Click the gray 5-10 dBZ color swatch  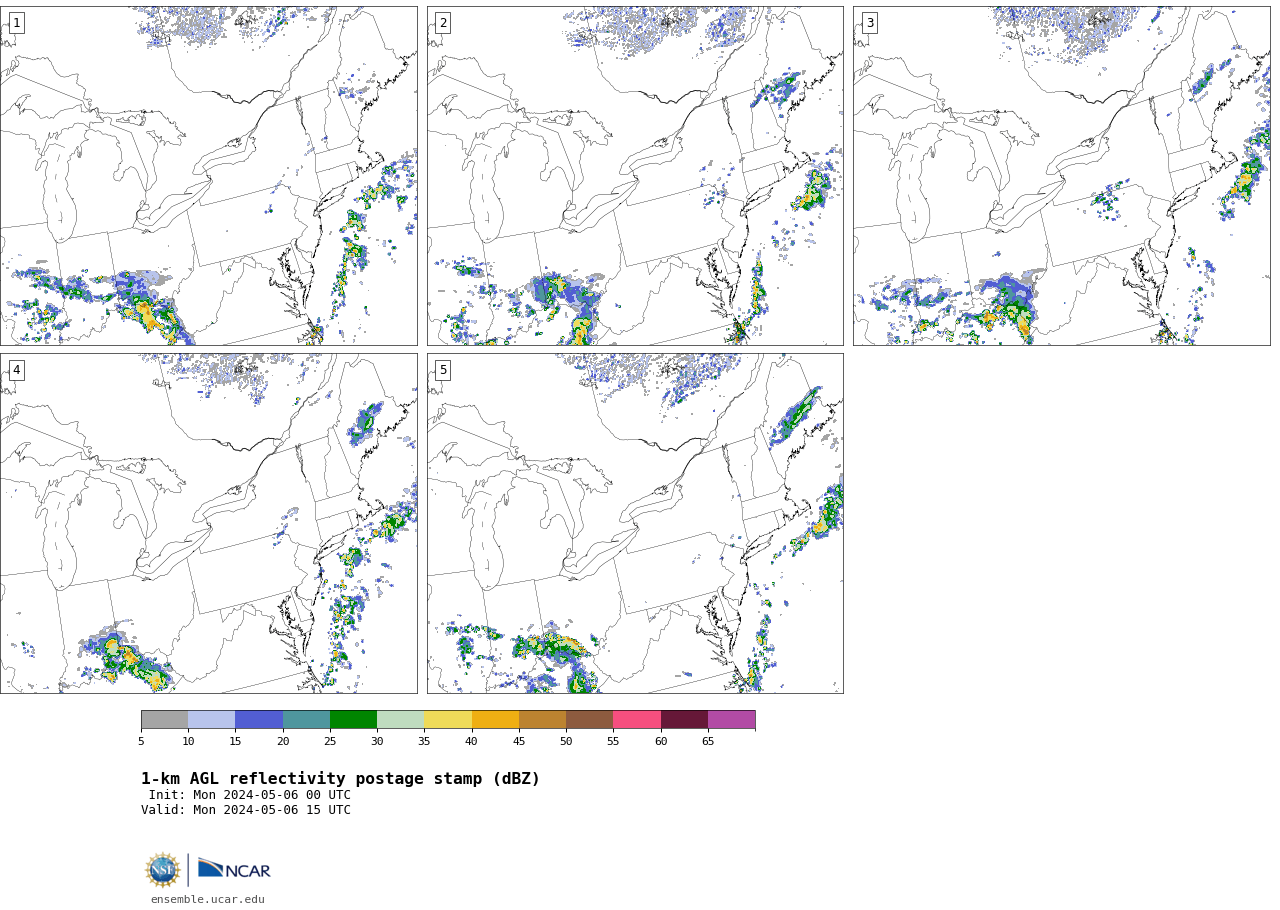pos(165,720)
